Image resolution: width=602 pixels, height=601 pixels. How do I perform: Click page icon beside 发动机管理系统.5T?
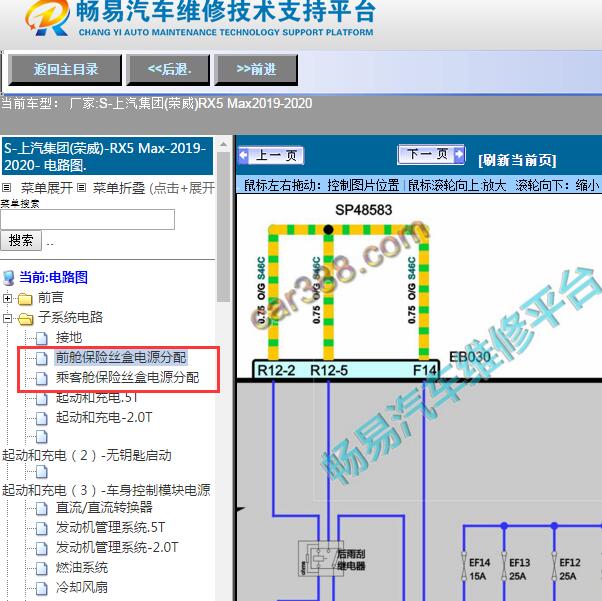click(42, 528)
